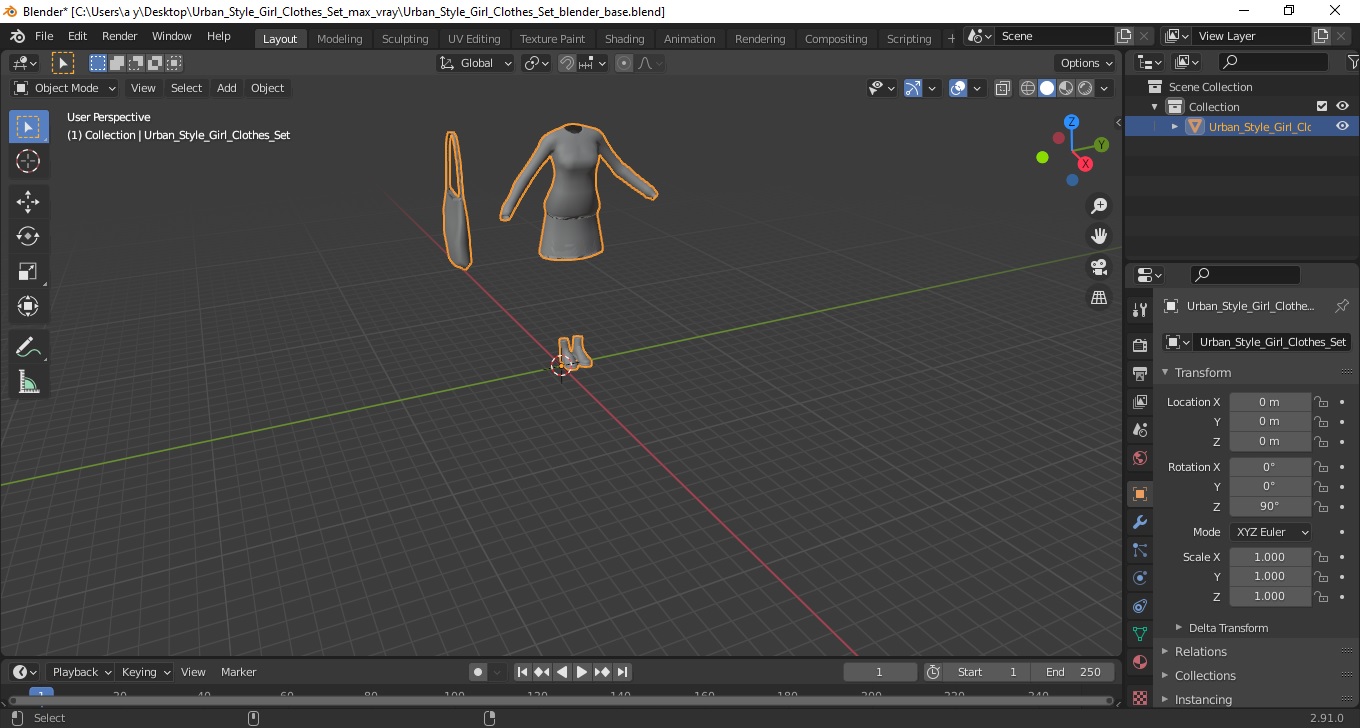Toggle lock on Rotation Z
Screen dimensions: 1360x728
1321,507
